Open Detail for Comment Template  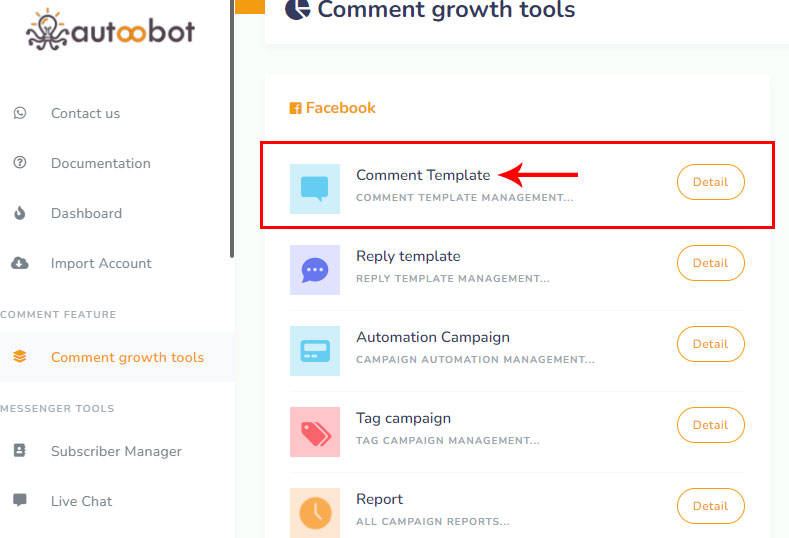(x=710, y=182)
